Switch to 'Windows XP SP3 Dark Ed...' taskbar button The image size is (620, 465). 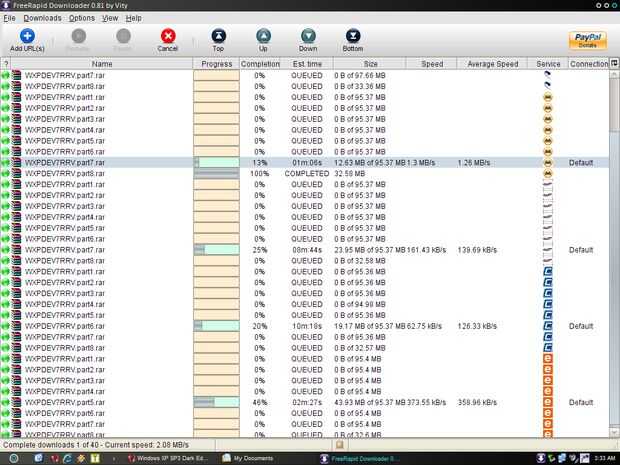tap(166, 458)
